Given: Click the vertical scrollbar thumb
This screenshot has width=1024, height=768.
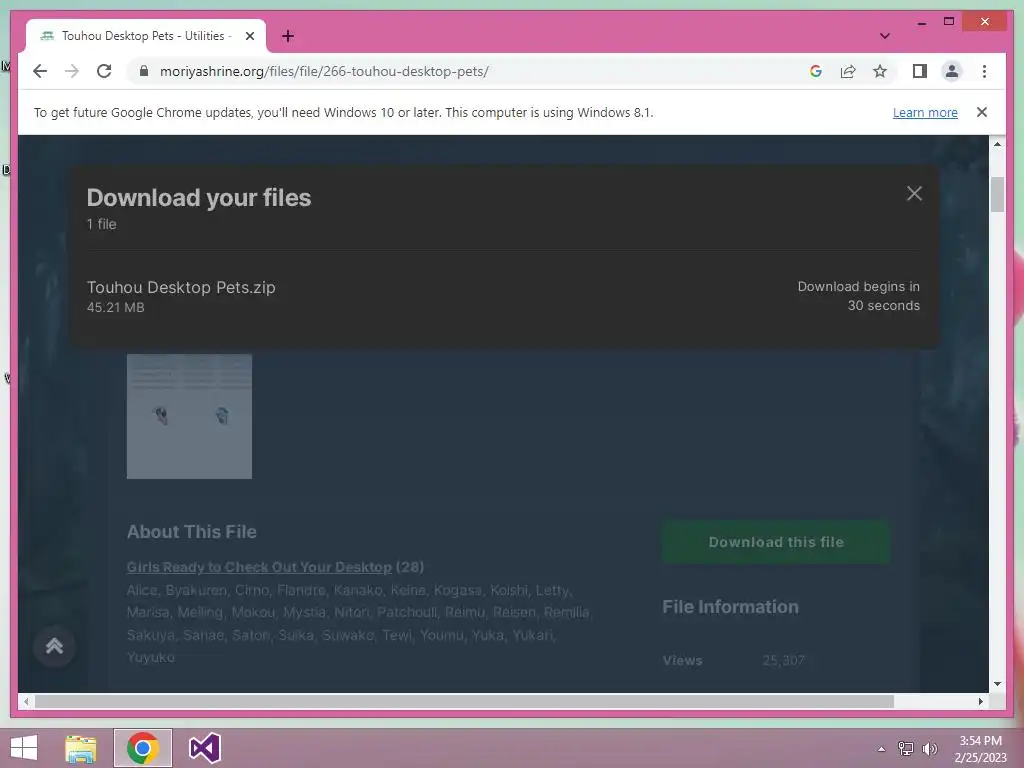Looking at the screenshot, I should click(x=997, y=195).
